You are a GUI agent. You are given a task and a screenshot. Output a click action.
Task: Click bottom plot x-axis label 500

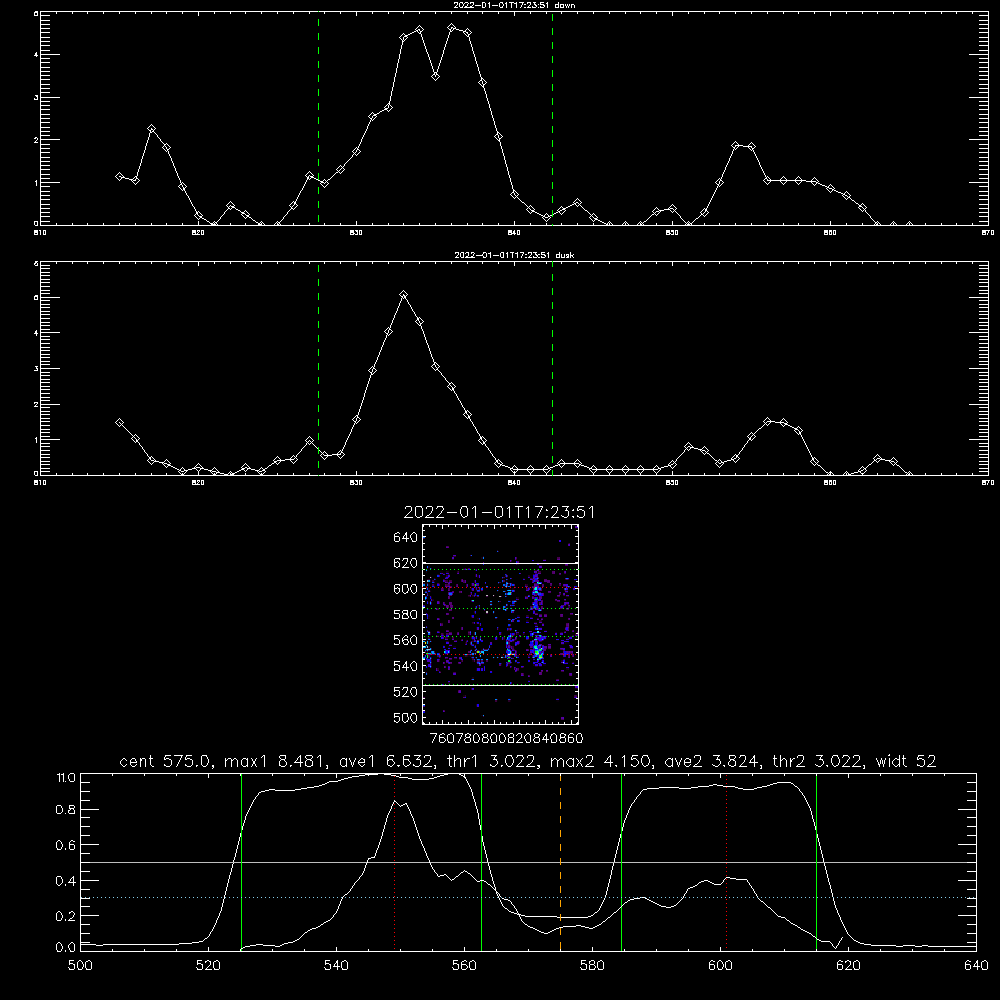pyautogui.click(x=80, y=966)
